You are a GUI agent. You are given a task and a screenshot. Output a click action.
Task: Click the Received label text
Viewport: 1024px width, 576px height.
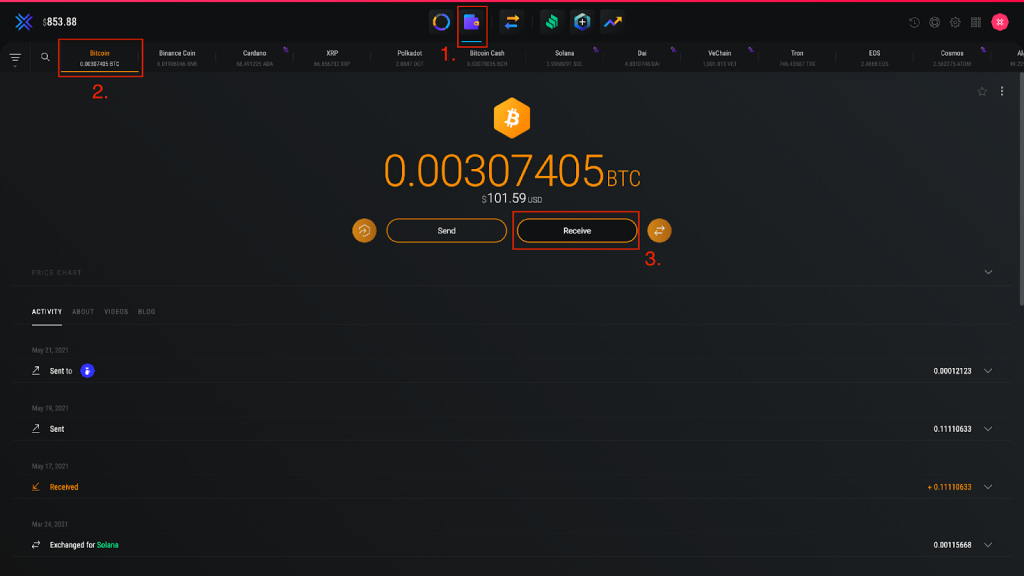(64, 487)
